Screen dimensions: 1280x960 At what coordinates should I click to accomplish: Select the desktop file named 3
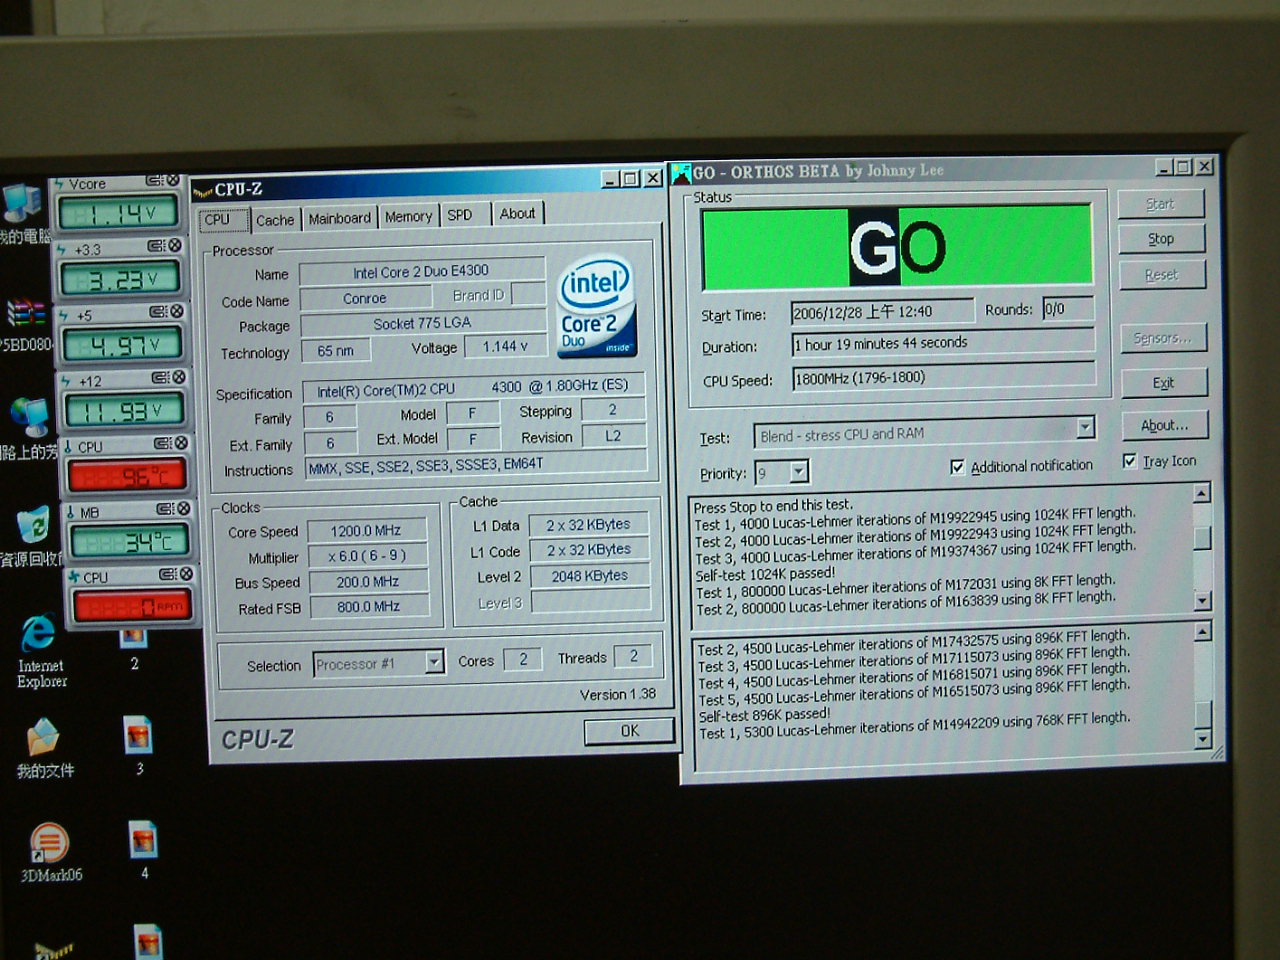(x=138, y=746)
